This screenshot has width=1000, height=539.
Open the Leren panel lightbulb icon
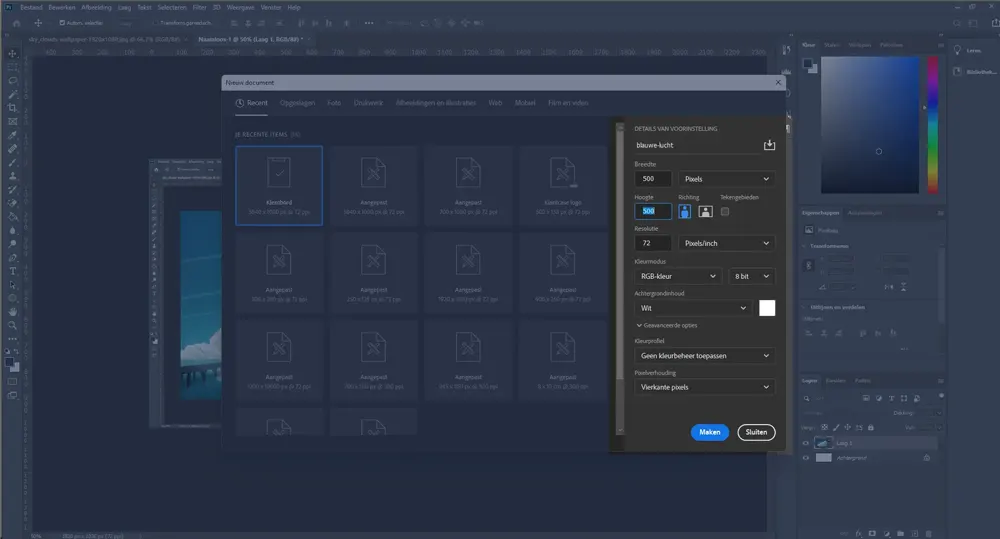[x=957, y=50]
